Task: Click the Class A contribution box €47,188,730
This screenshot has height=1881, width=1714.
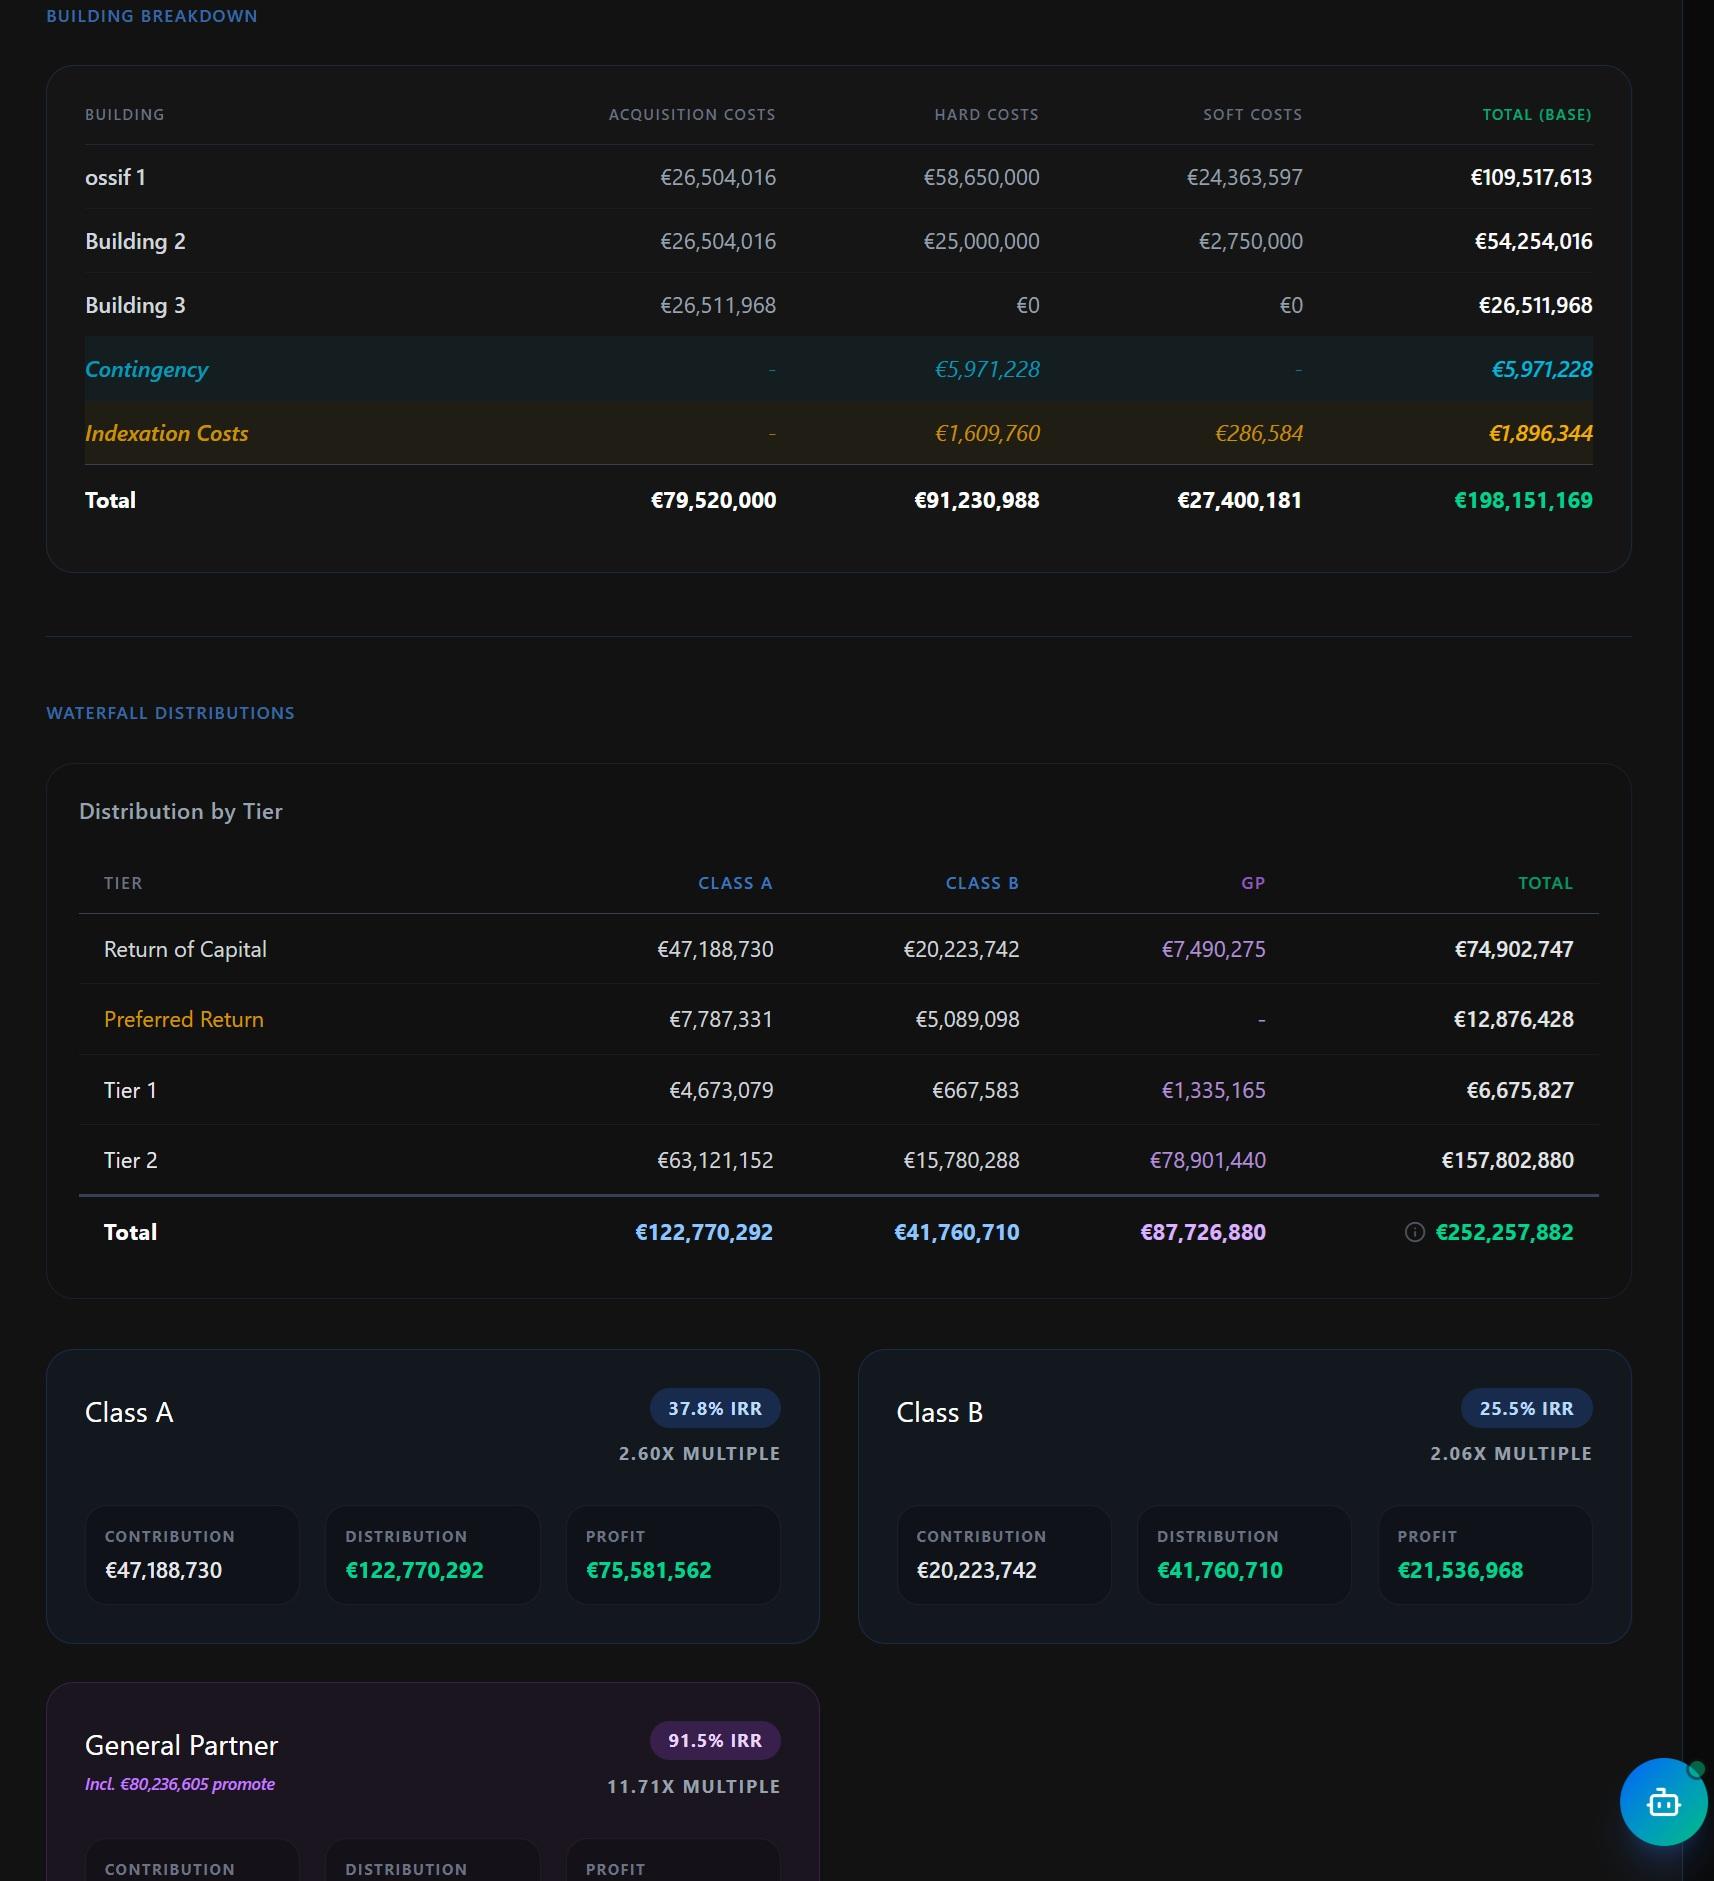Action: (x=192, y=1555)
